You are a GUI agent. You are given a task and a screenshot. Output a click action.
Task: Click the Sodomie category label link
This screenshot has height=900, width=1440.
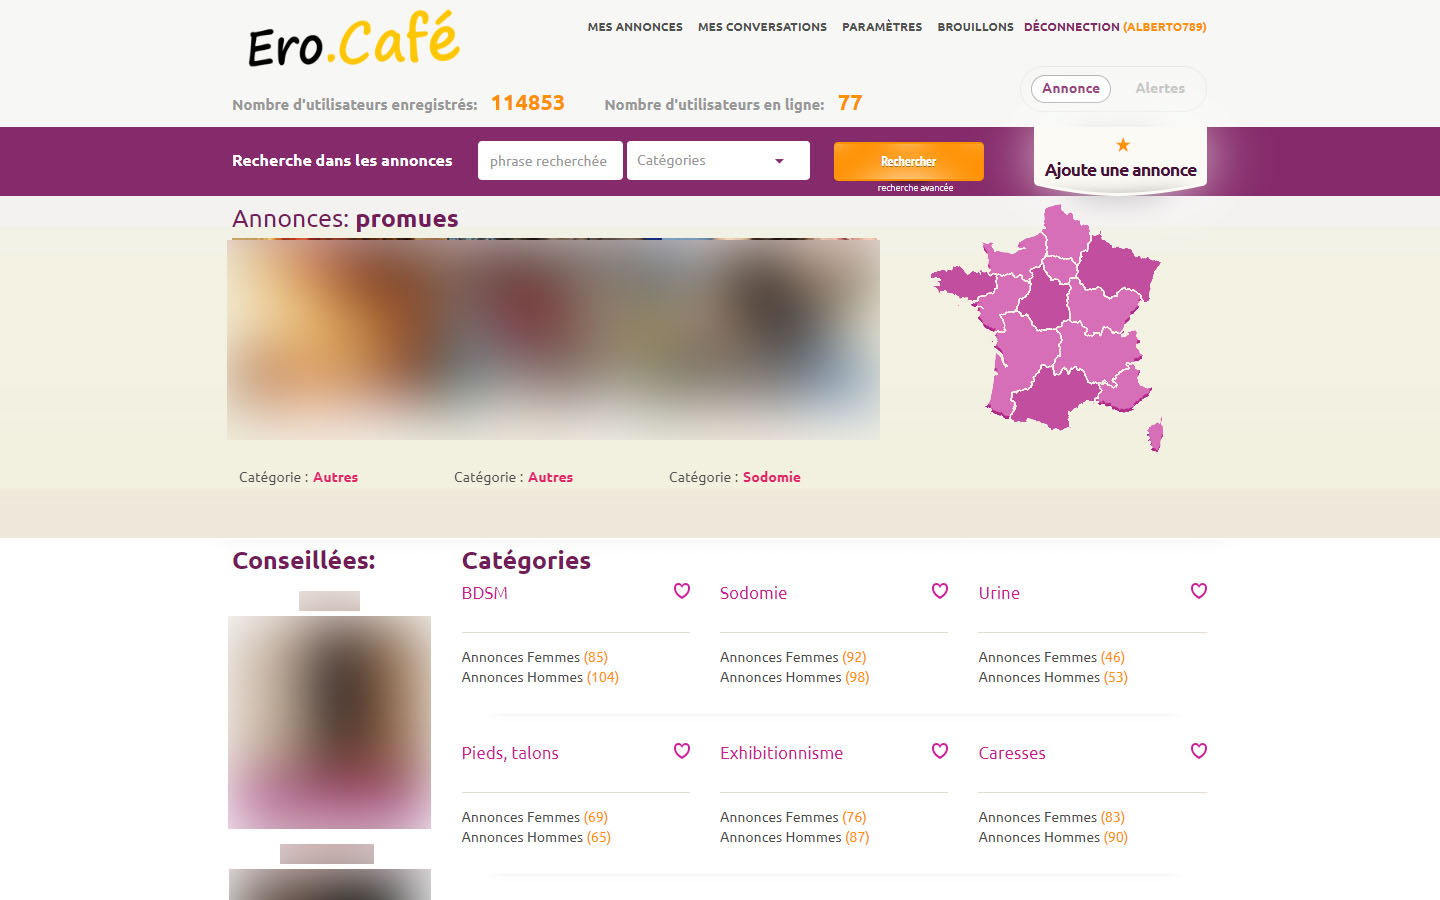pos(753,592)
